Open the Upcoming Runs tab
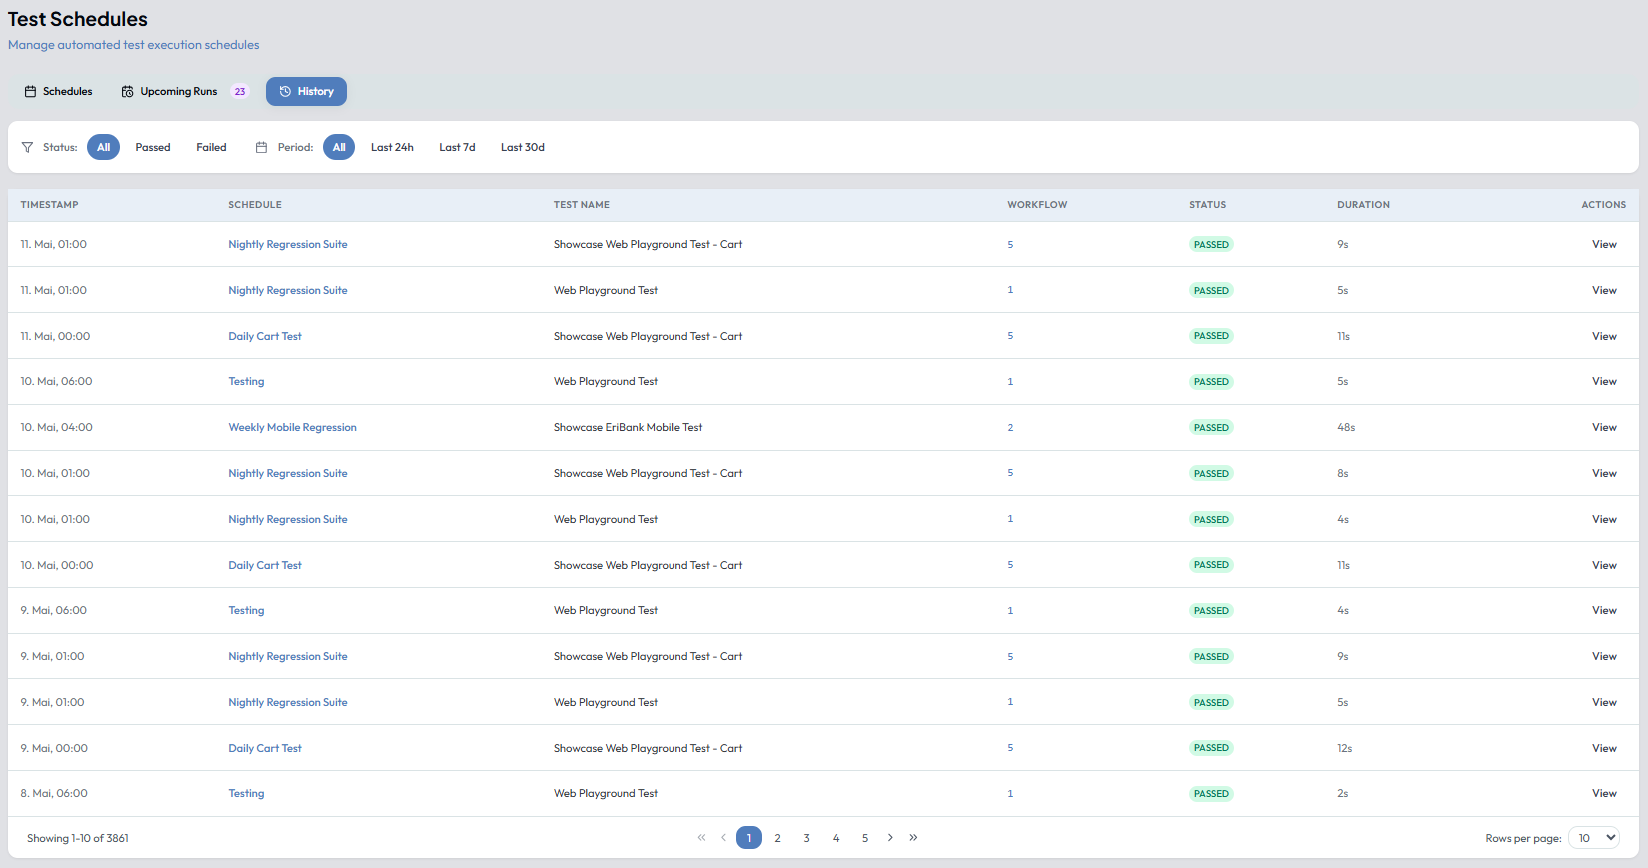 click(x=169, y=91)
